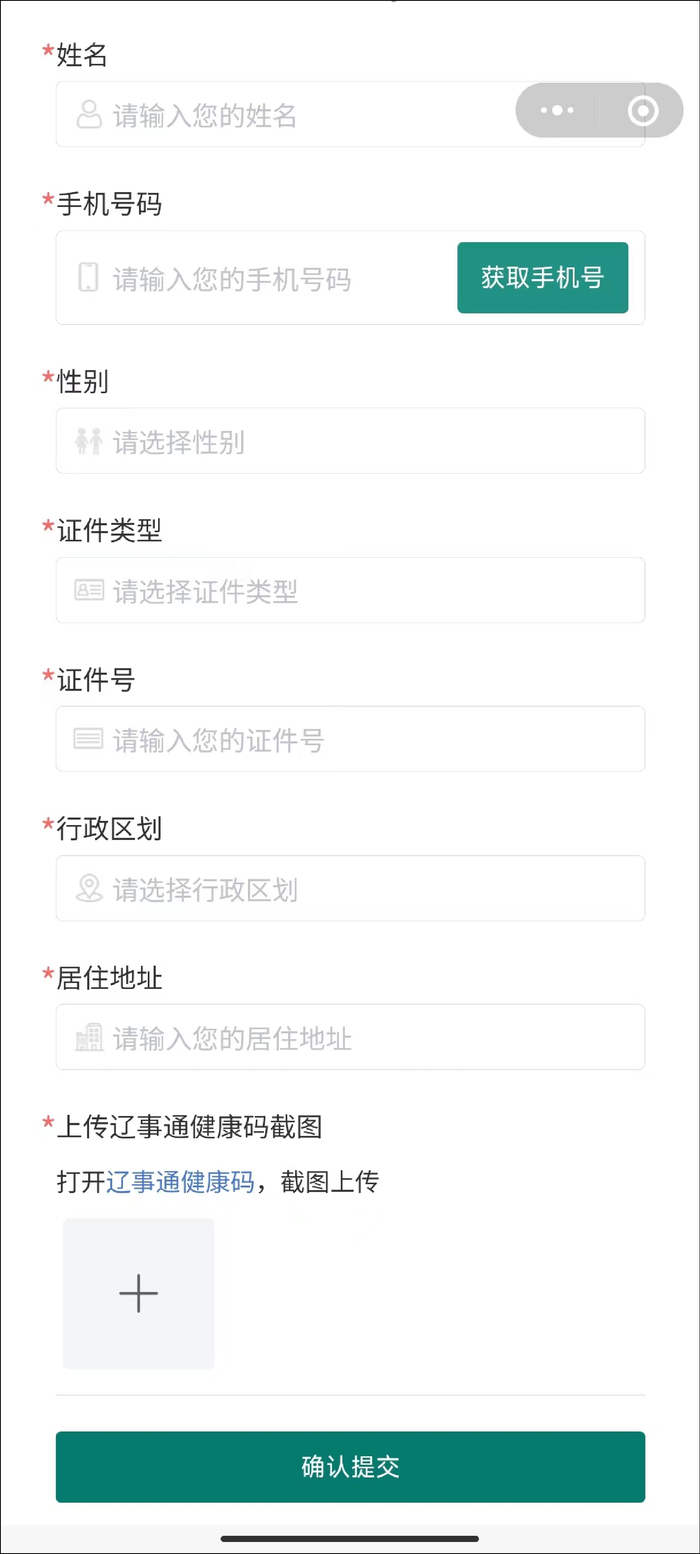Click the building icon in the address field
This screenshot has width=700, height=1554.
[89, 1037]
